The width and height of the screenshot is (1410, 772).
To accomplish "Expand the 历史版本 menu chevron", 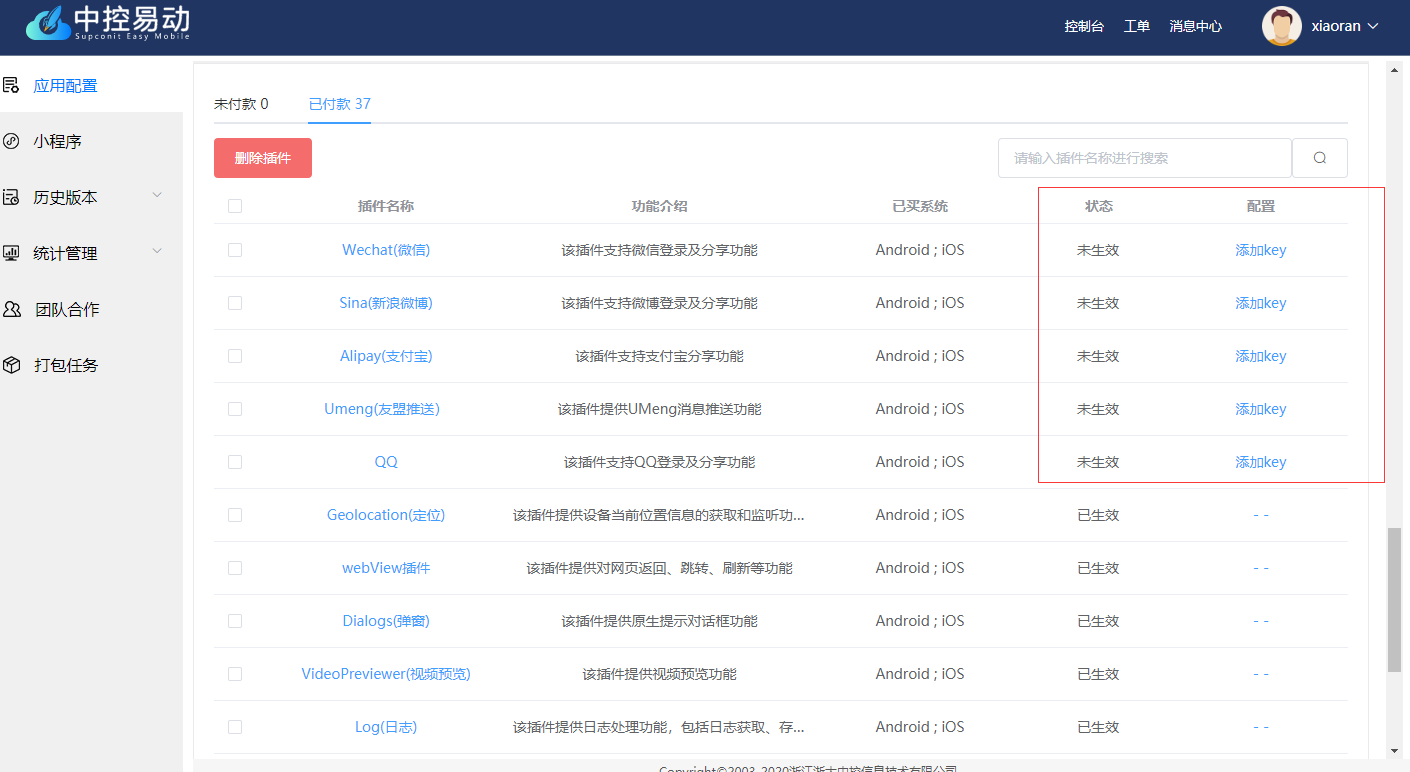I will click(x=157, y=195).
